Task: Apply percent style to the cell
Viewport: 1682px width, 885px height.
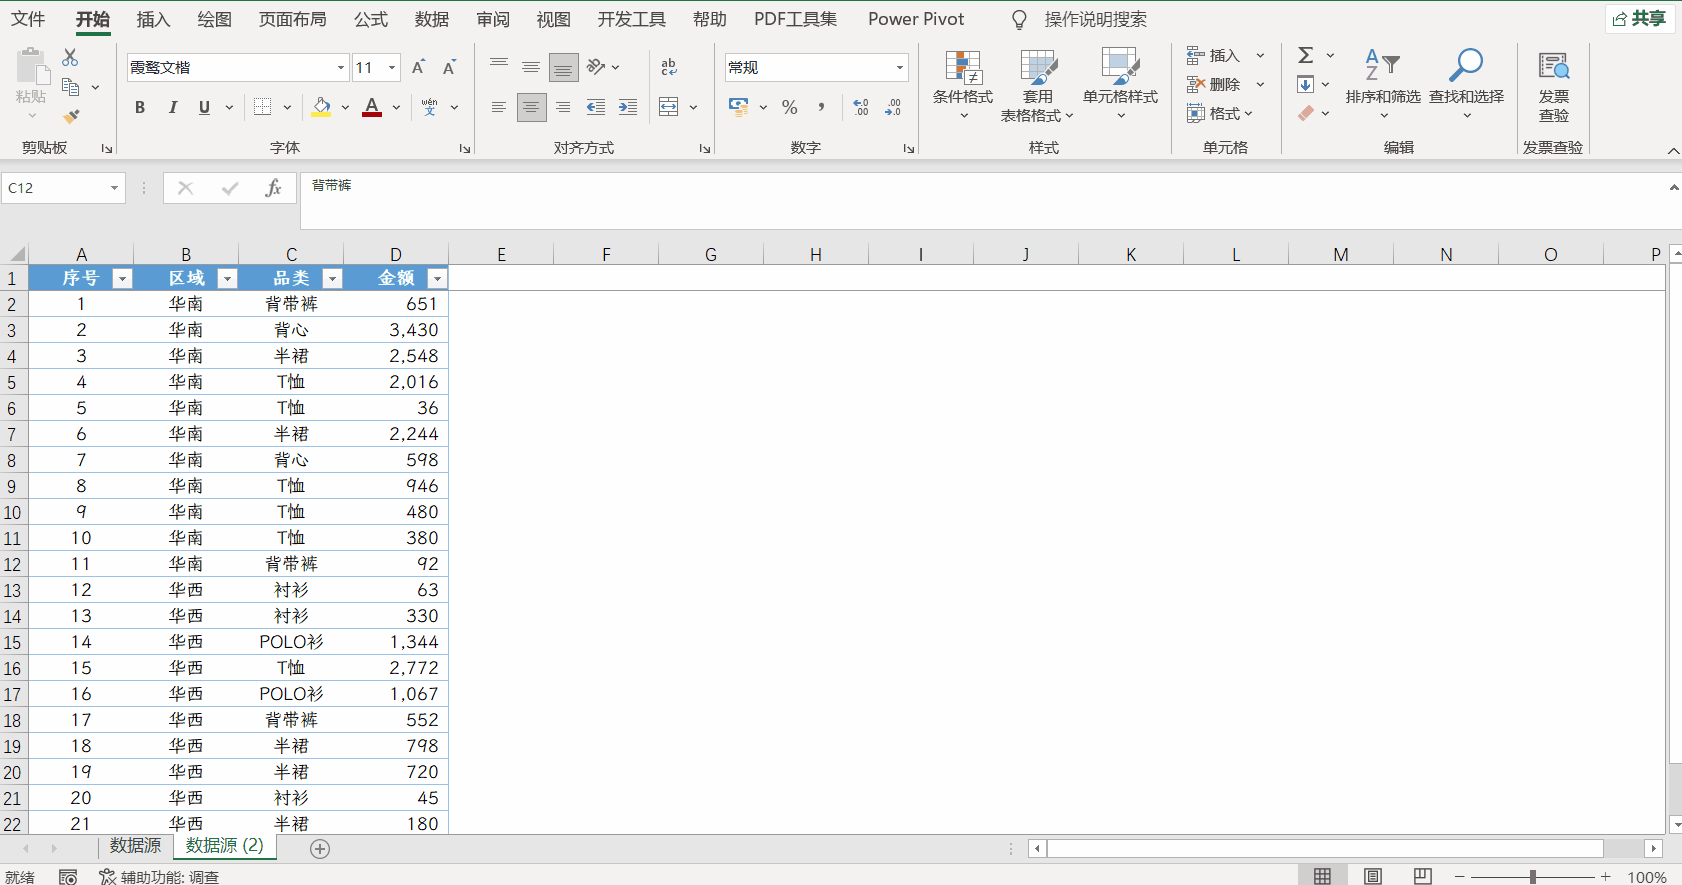Action: coord(790,107)
